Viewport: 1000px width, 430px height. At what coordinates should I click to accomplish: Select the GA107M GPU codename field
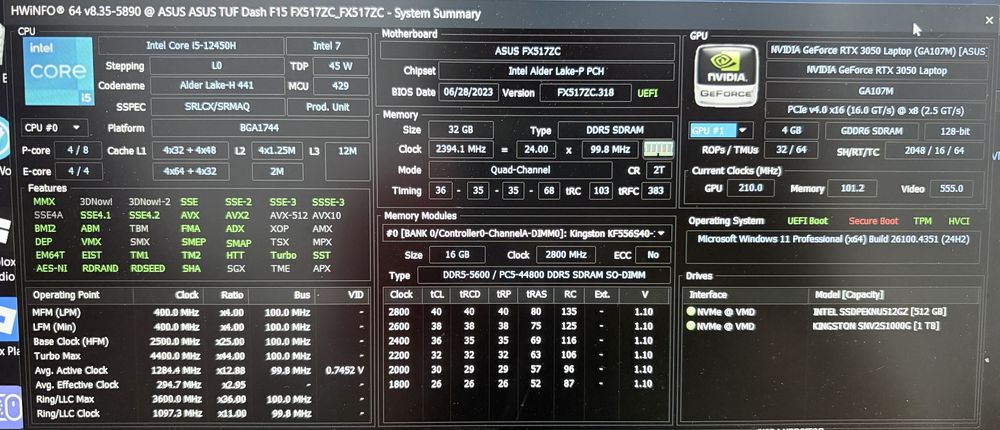point(877,91)
